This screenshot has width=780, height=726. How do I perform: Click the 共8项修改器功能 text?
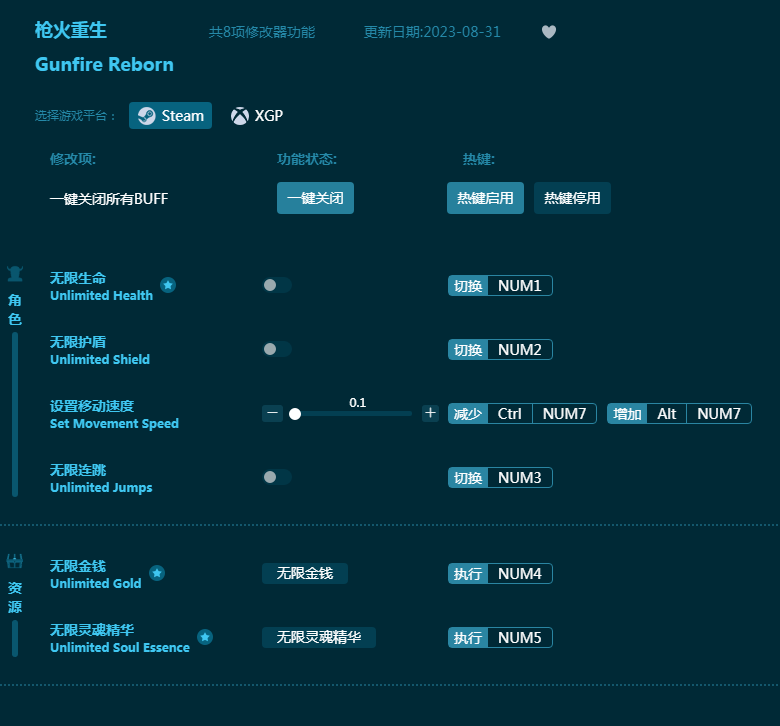coord(262,32)
